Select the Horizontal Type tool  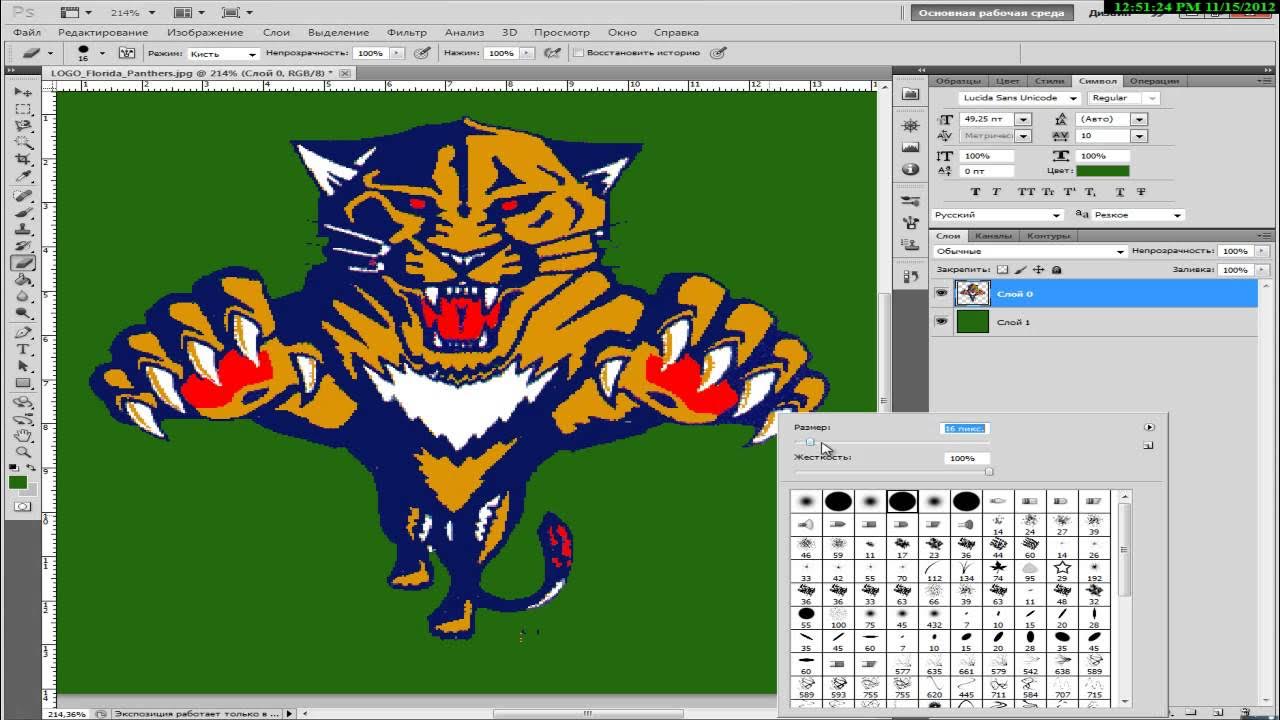[23, 350]
